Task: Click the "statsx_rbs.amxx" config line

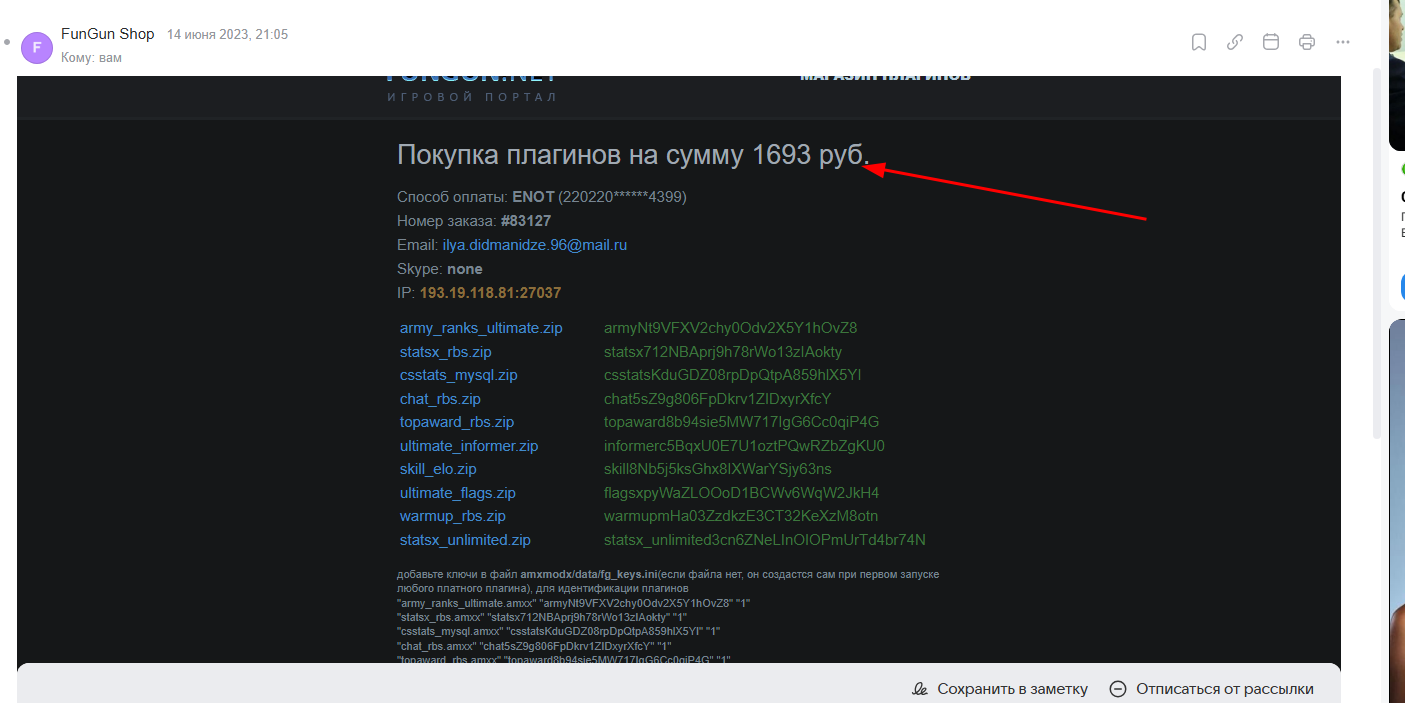Action: [542, 617]
